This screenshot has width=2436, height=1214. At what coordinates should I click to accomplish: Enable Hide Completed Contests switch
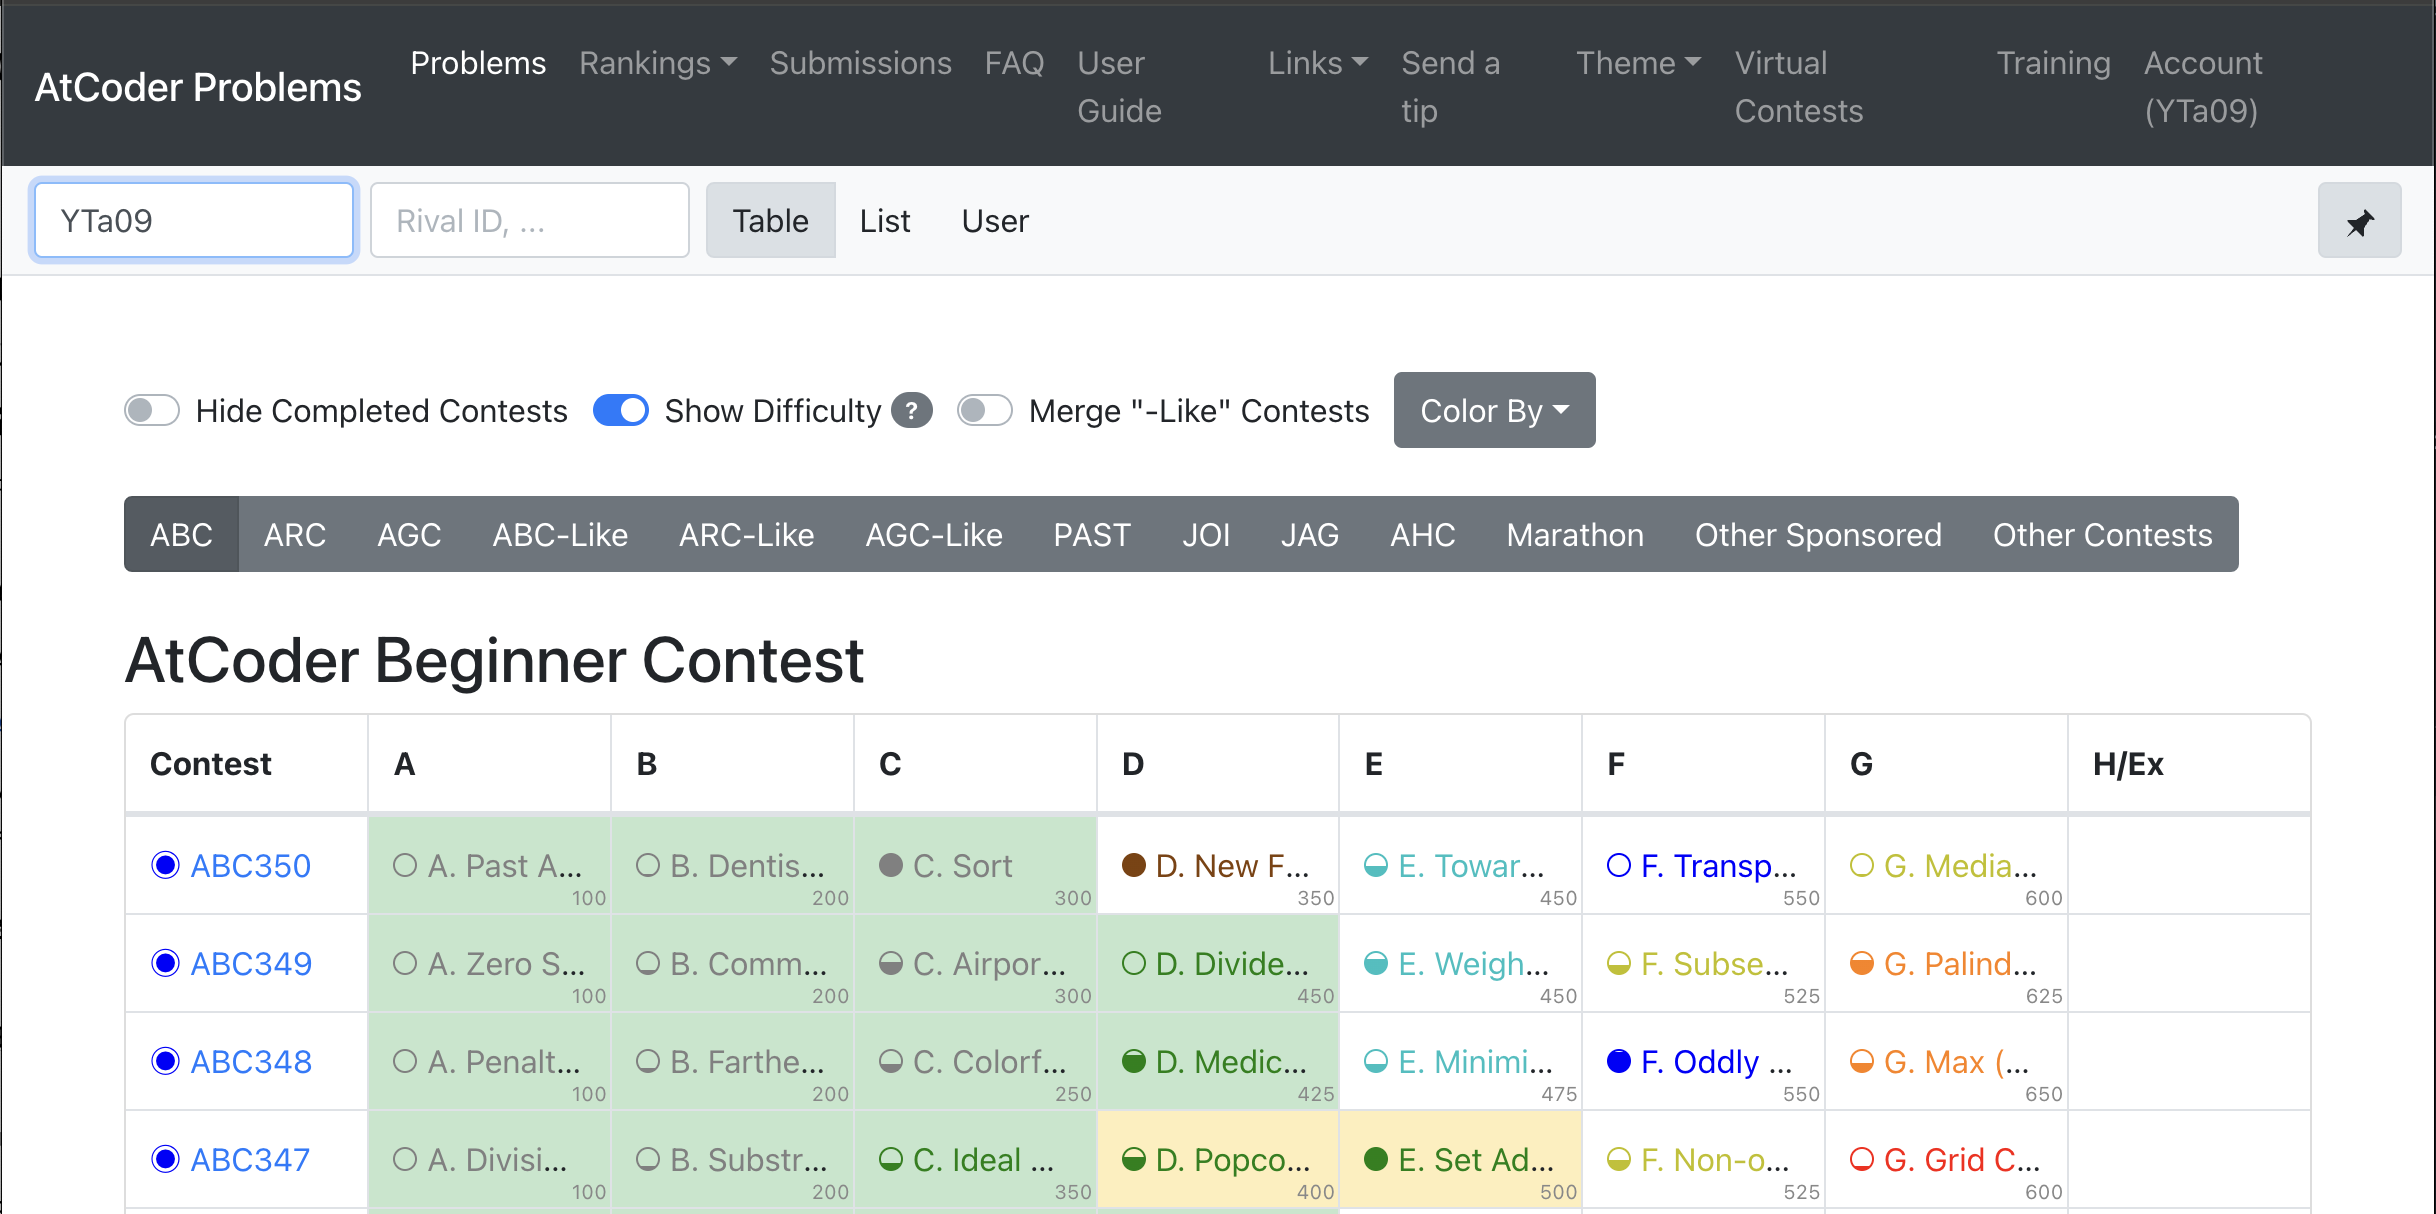coord(152,411)
